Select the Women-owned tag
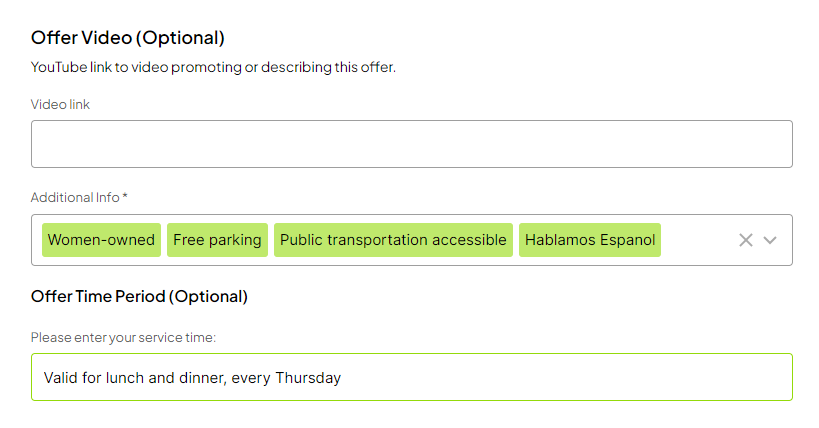This screenshot has height=428, width=819. (x=101, y=240)
